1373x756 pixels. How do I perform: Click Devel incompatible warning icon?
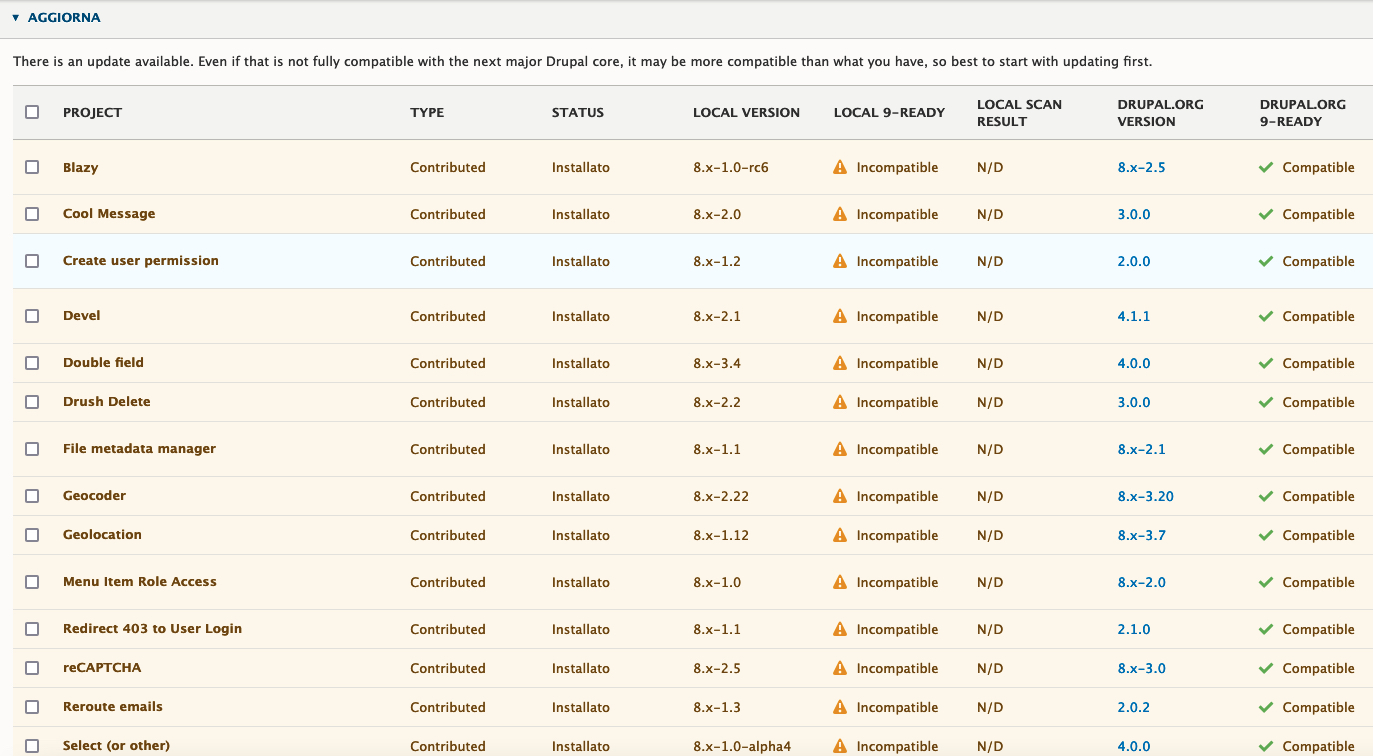tap(840, 316)
